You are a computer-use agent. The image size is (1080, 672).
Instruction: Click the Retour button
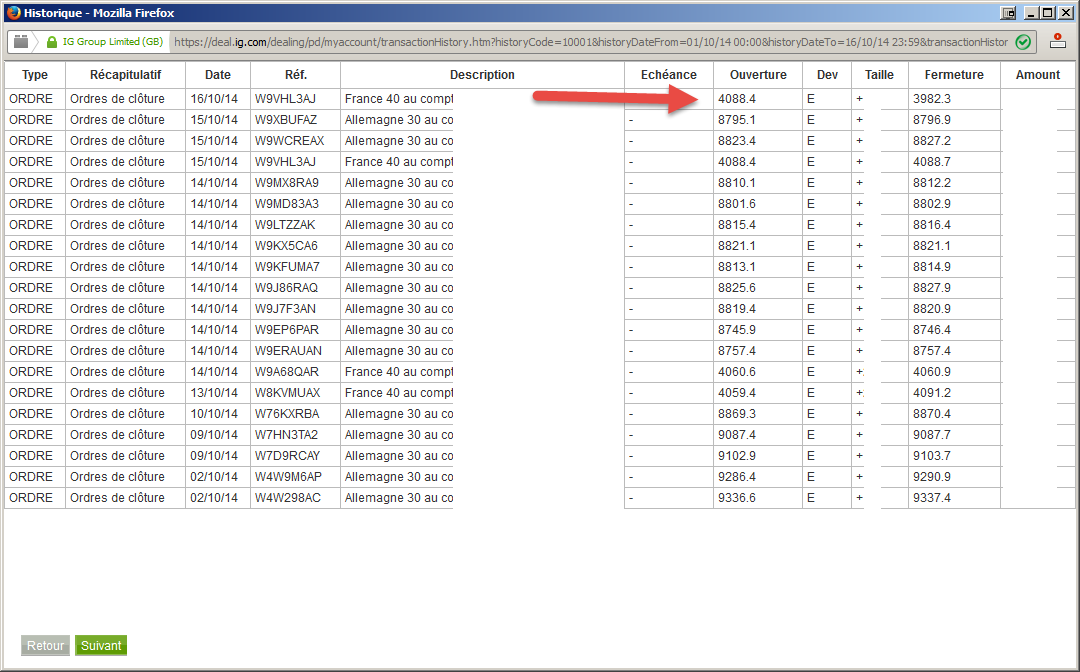point(45,645)
